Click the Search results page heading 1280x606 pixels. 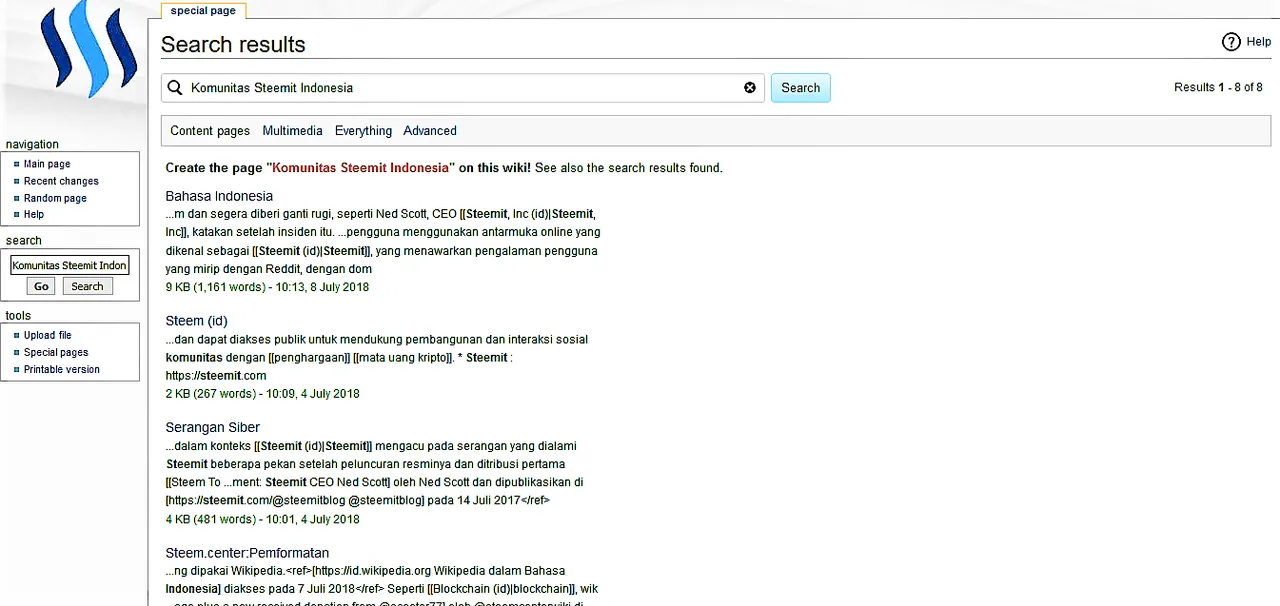[233, 44]
